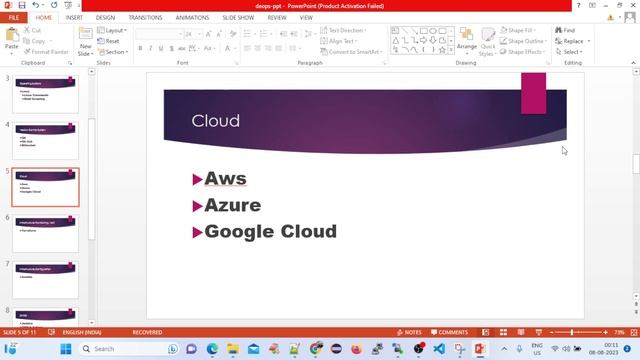Click Shape Effects button

[522, 52]
